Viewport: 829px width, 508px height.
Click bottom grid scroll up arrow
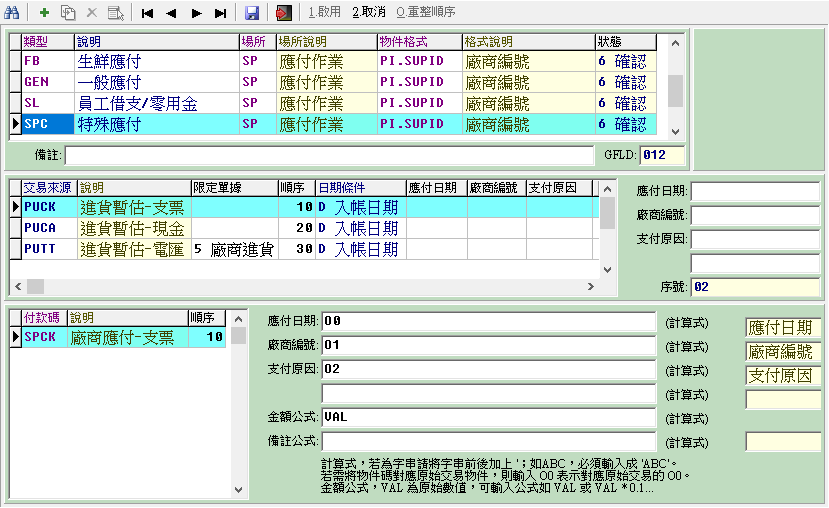[x=238, y=319]
